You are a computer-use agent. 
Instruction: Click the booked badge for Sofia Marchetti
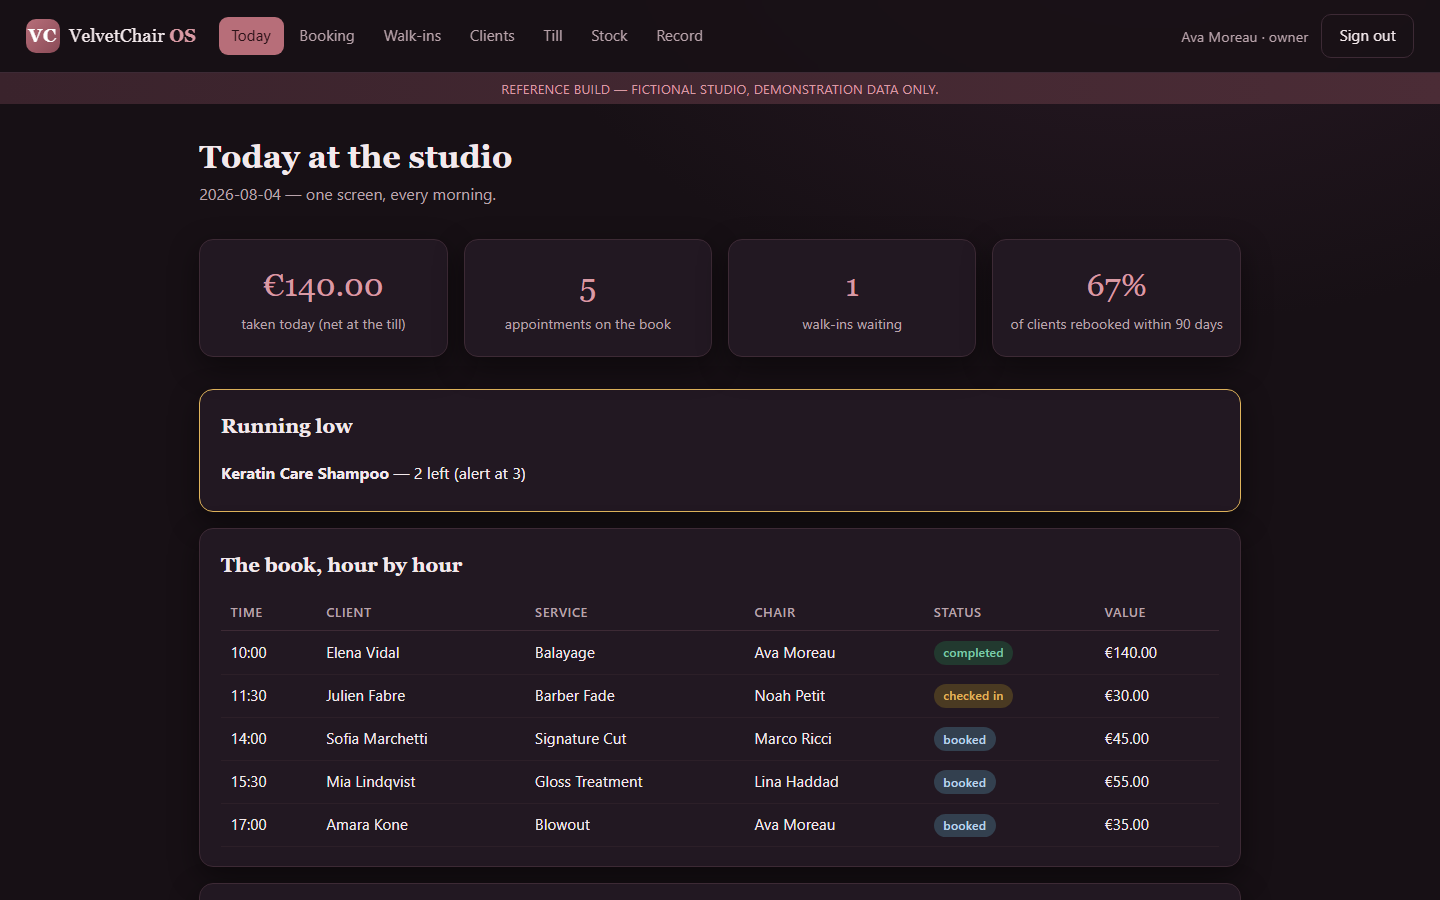click(x=965, y=740)
